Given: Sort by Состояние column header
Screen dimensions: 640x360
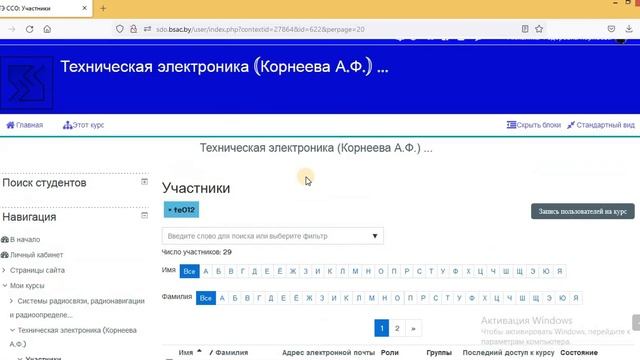Looking at the screenshot, I should point(579,353).
